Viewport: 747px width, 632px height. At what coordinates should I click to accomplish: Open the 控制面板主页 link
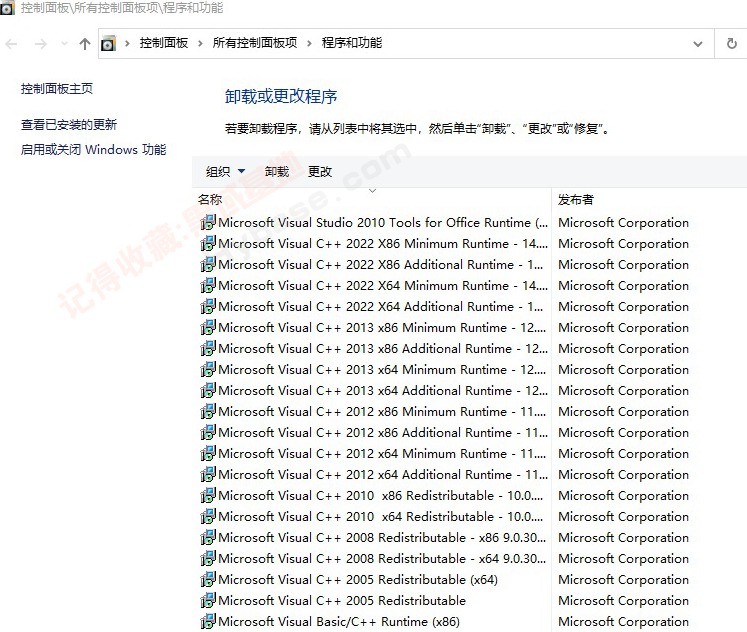(x=57, y=89)
